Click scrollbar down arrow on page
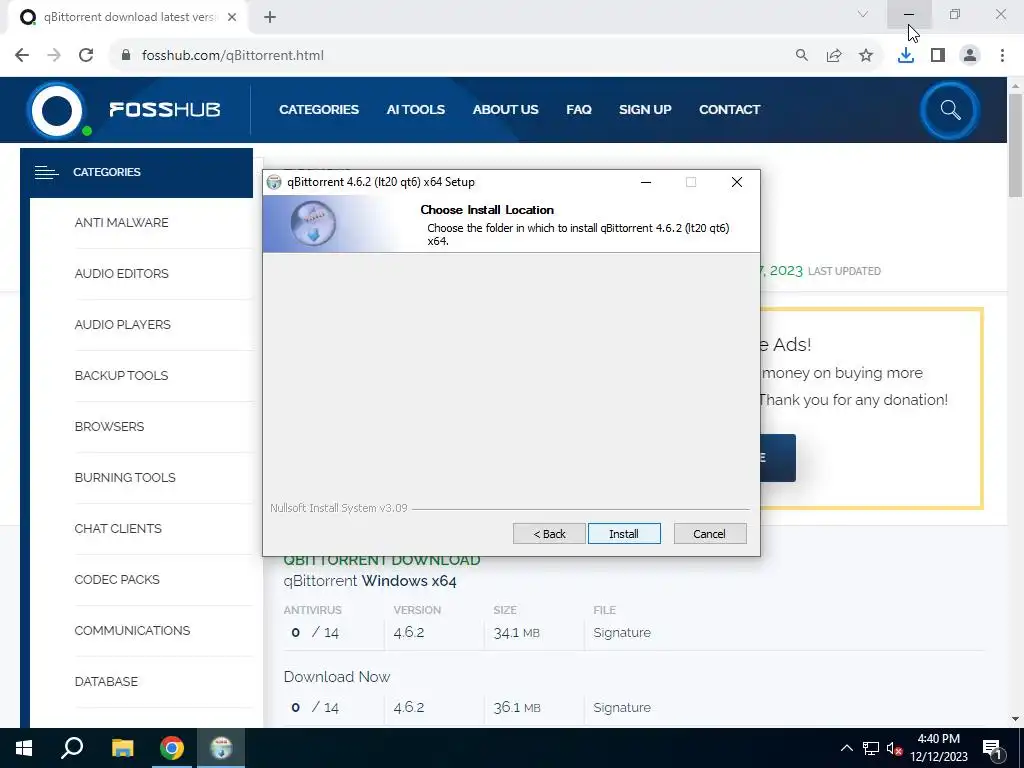This screenshot has width=1024, height=768. (1016, 719)
